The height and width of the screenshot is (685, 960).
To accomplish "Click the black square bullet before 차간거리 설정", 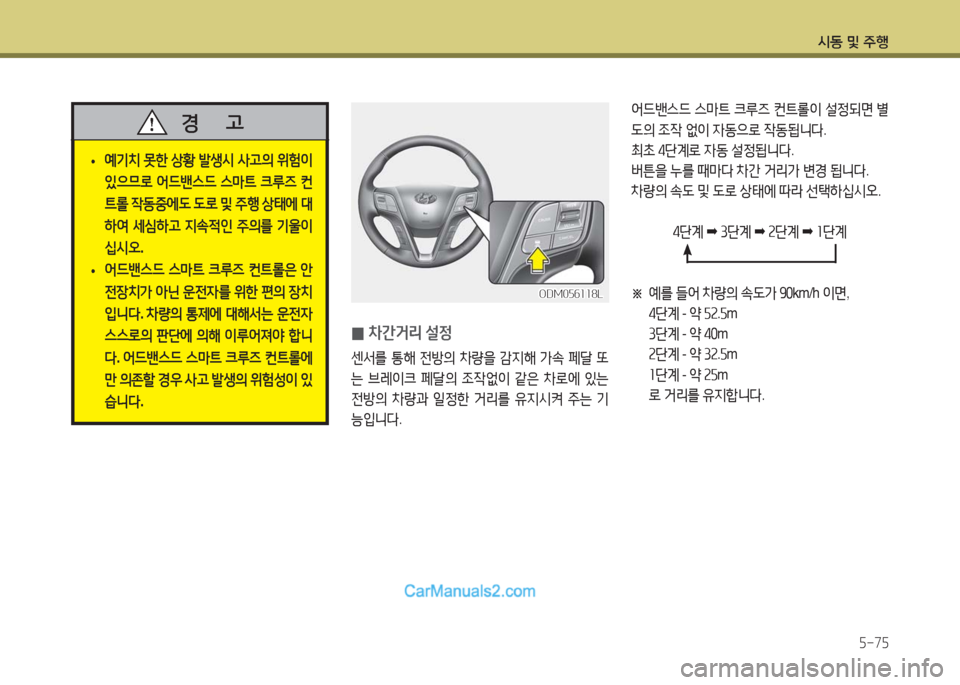I will click(358, 334).
